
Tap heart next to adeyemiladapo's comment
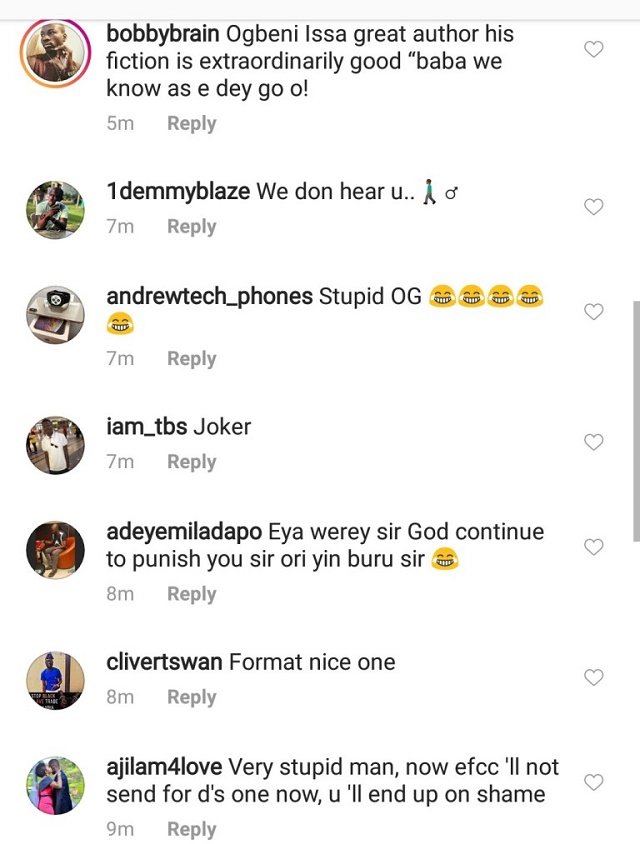click(x=593, y=547)
